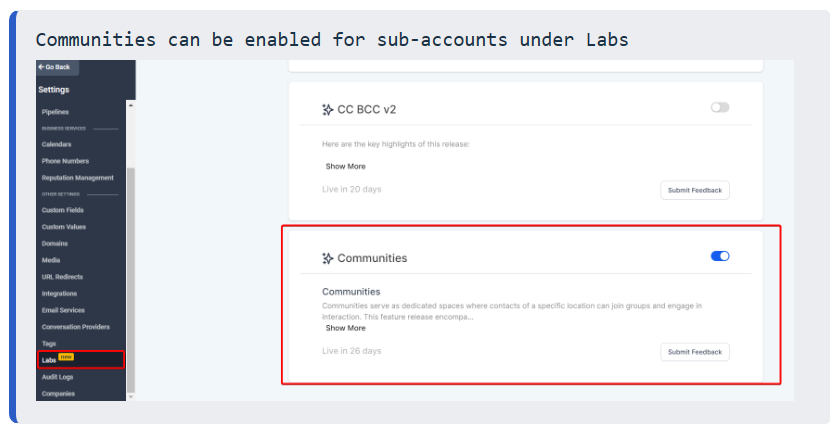Viewport: 837px width, 432px height.
Task: Disable the Communities toggle switch
Action: click(720, 256)
